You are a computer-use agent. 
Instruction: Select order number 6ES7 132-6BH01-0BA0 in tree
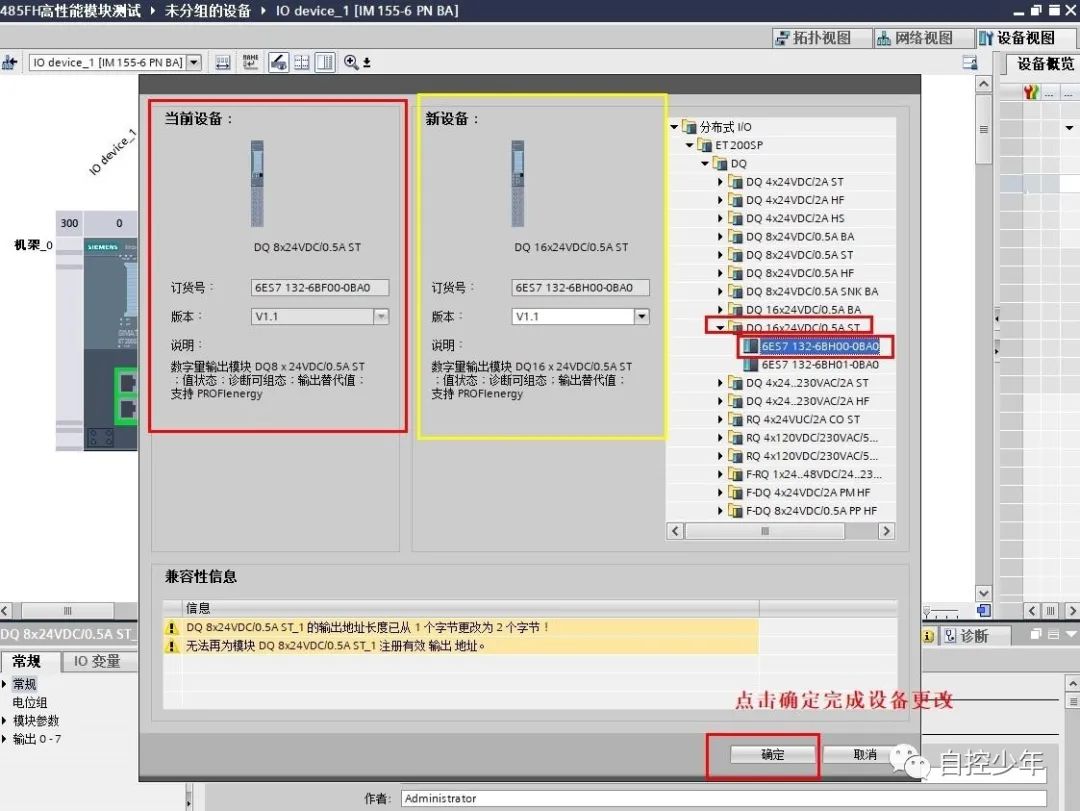820,365
